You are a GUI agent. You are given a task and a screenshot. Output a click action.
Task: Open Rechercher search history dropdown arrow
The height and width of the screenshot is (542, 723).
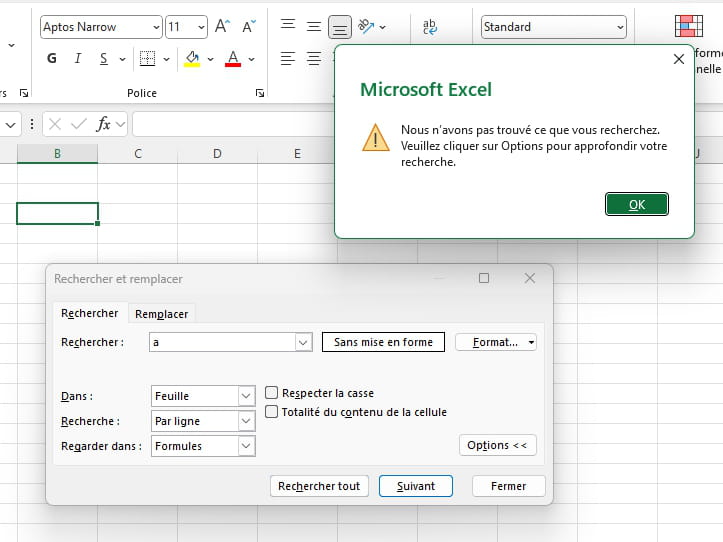coord(303,342)
